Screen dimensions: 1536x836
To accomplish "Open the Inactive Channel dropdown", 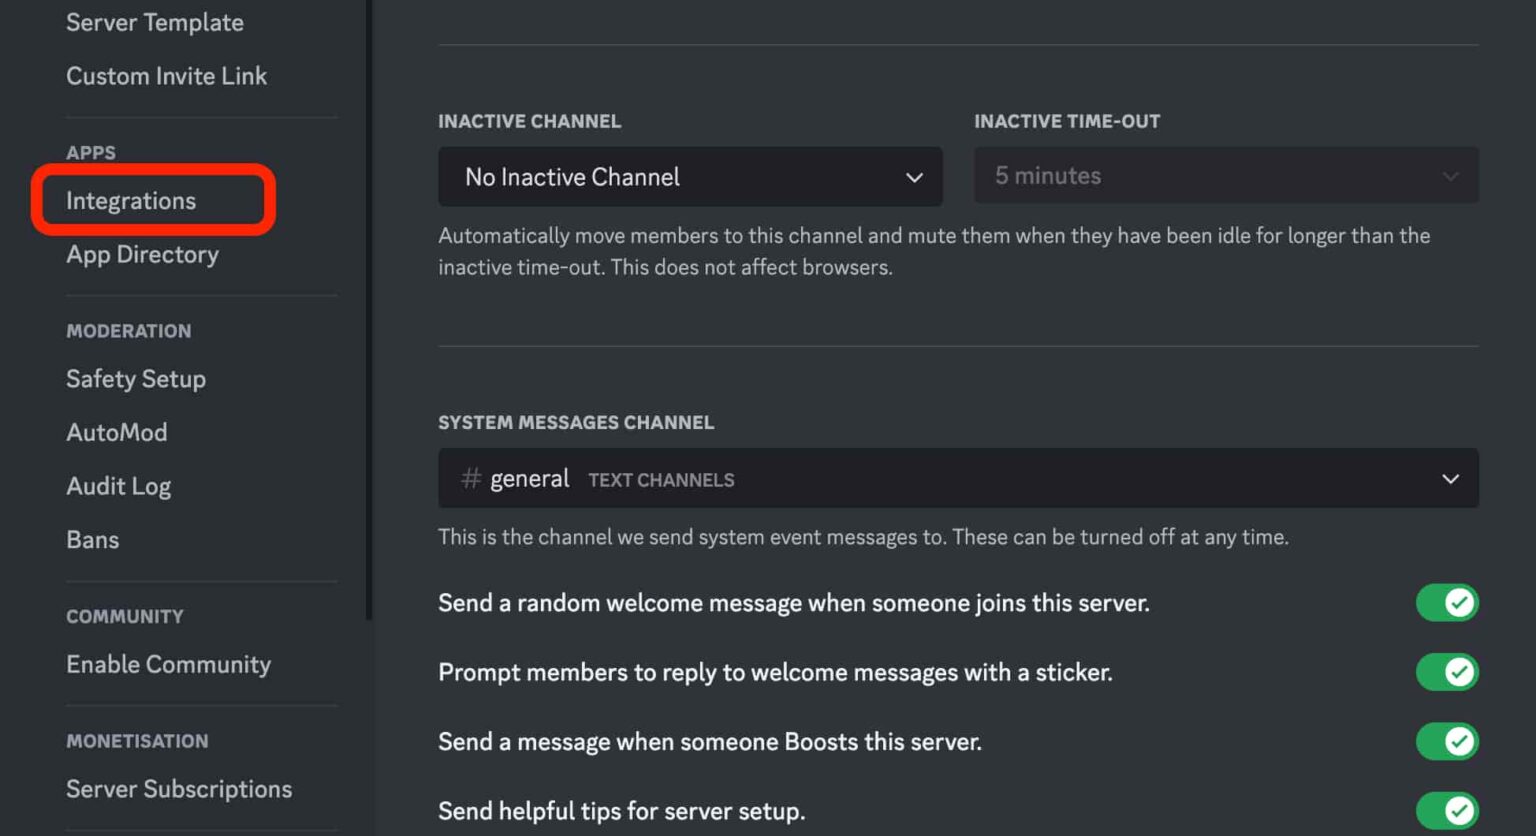I will tap(690, 177).
